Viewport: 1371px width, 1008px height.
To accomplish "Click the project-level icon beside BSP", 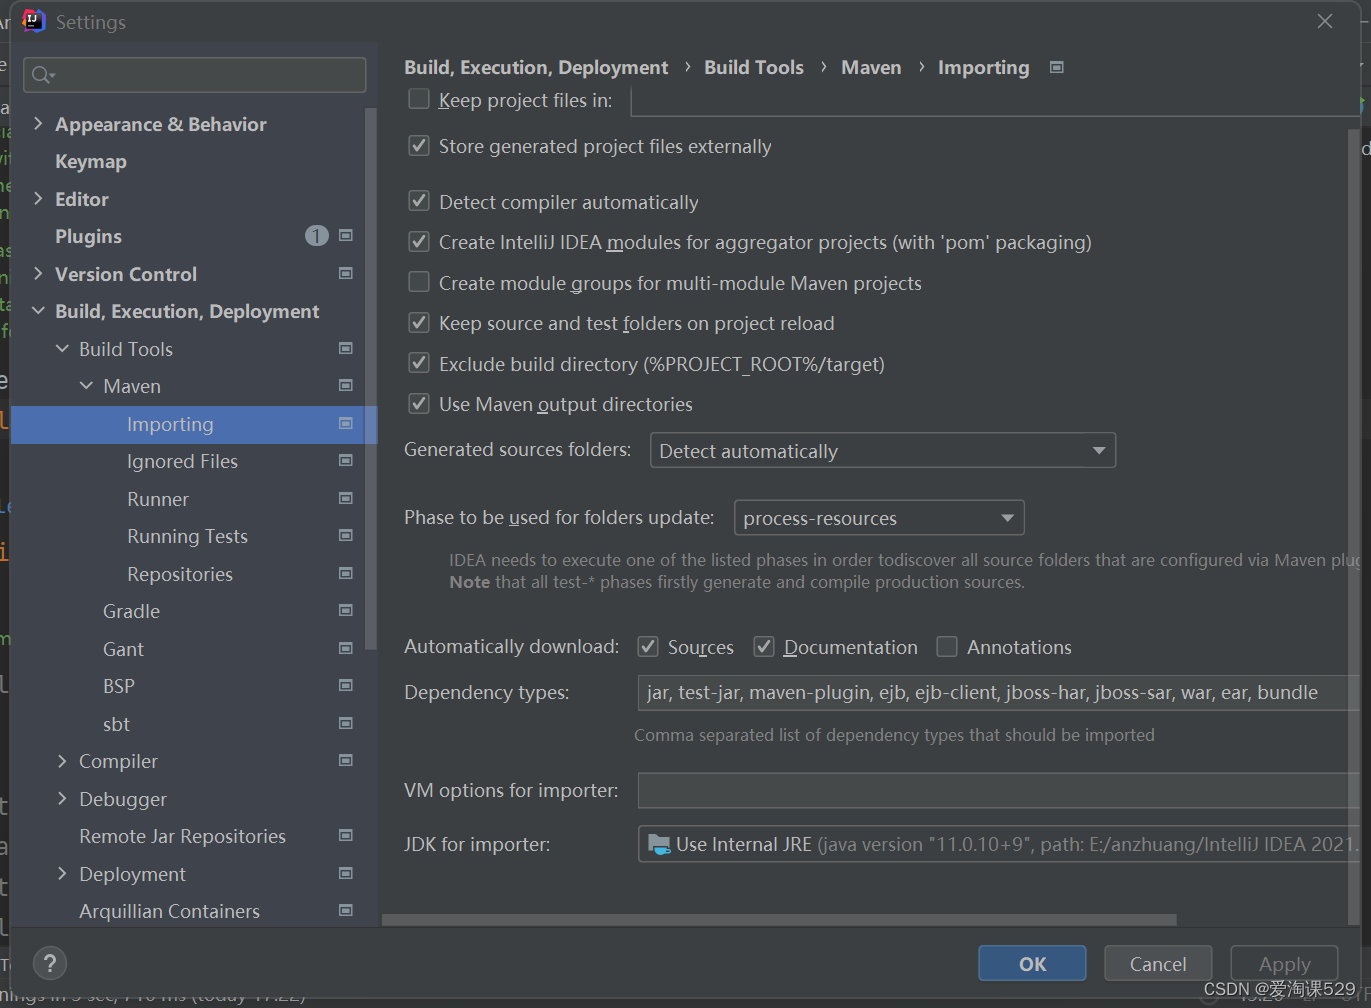I will 346,686.
